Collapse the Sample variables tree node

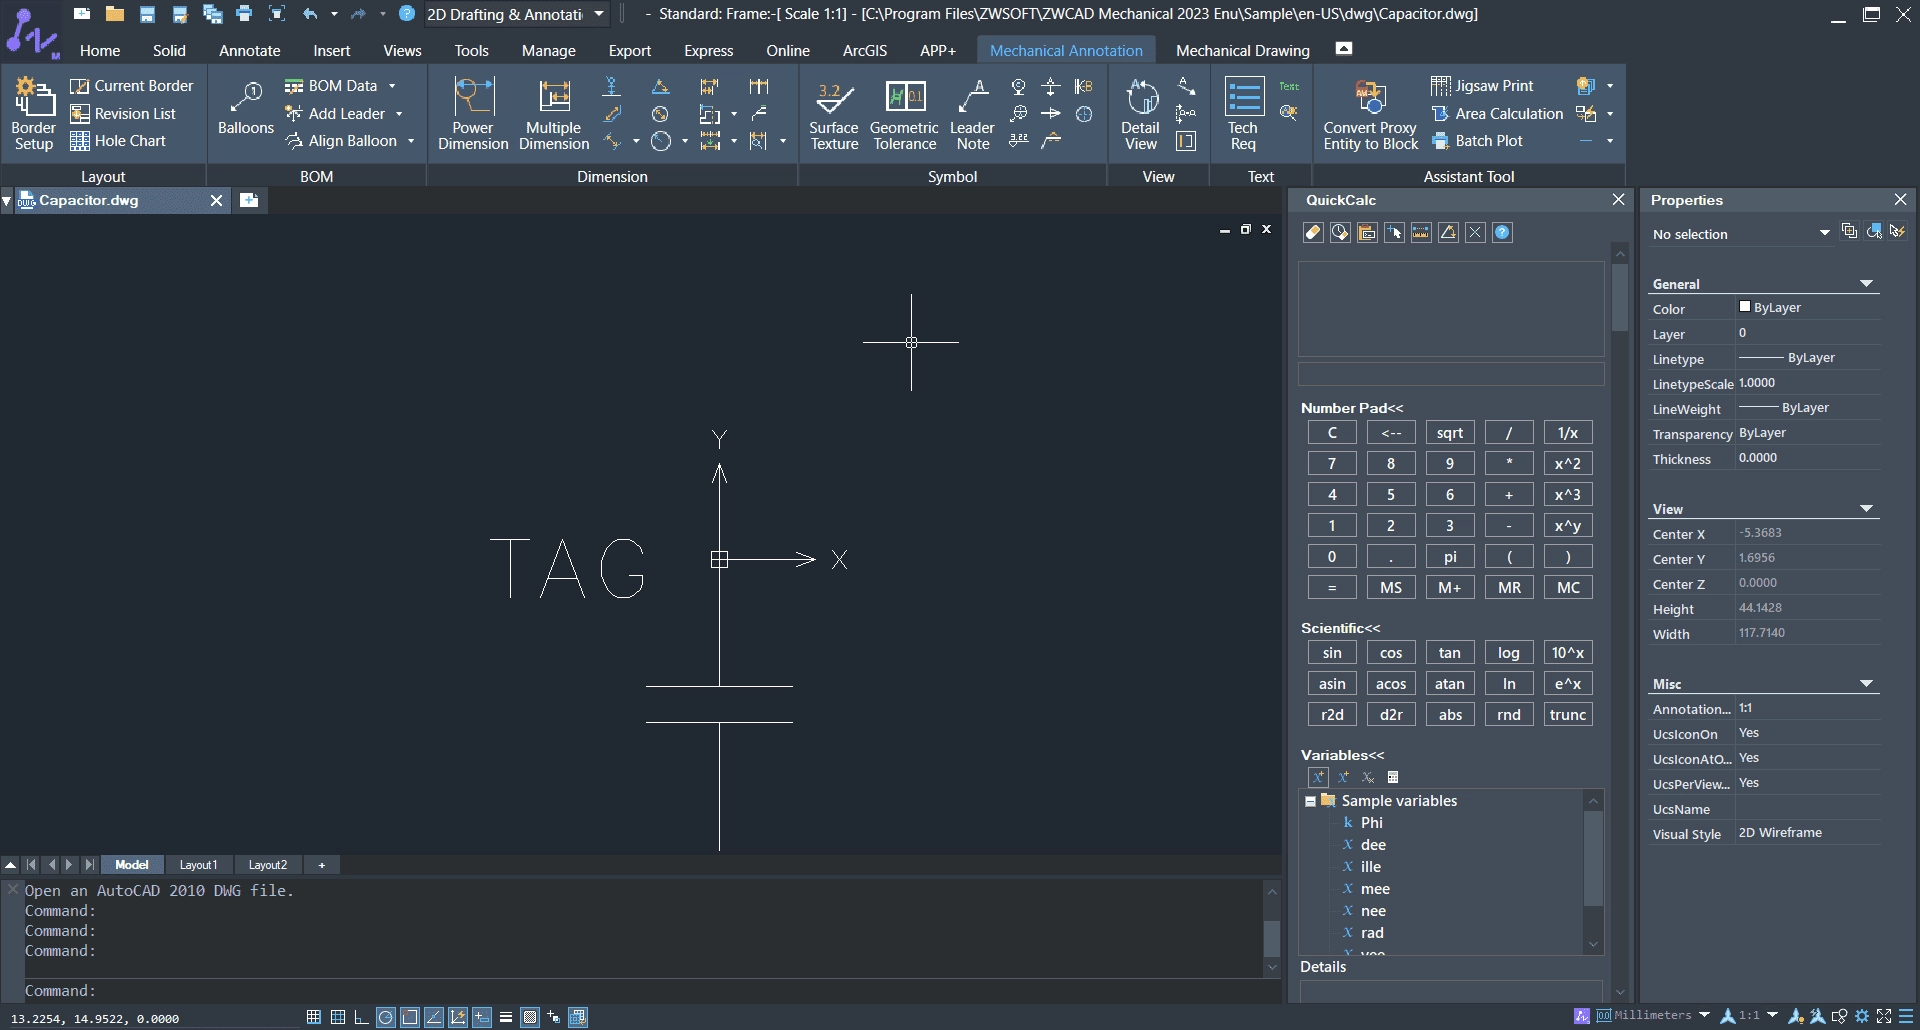(1310, 801)
